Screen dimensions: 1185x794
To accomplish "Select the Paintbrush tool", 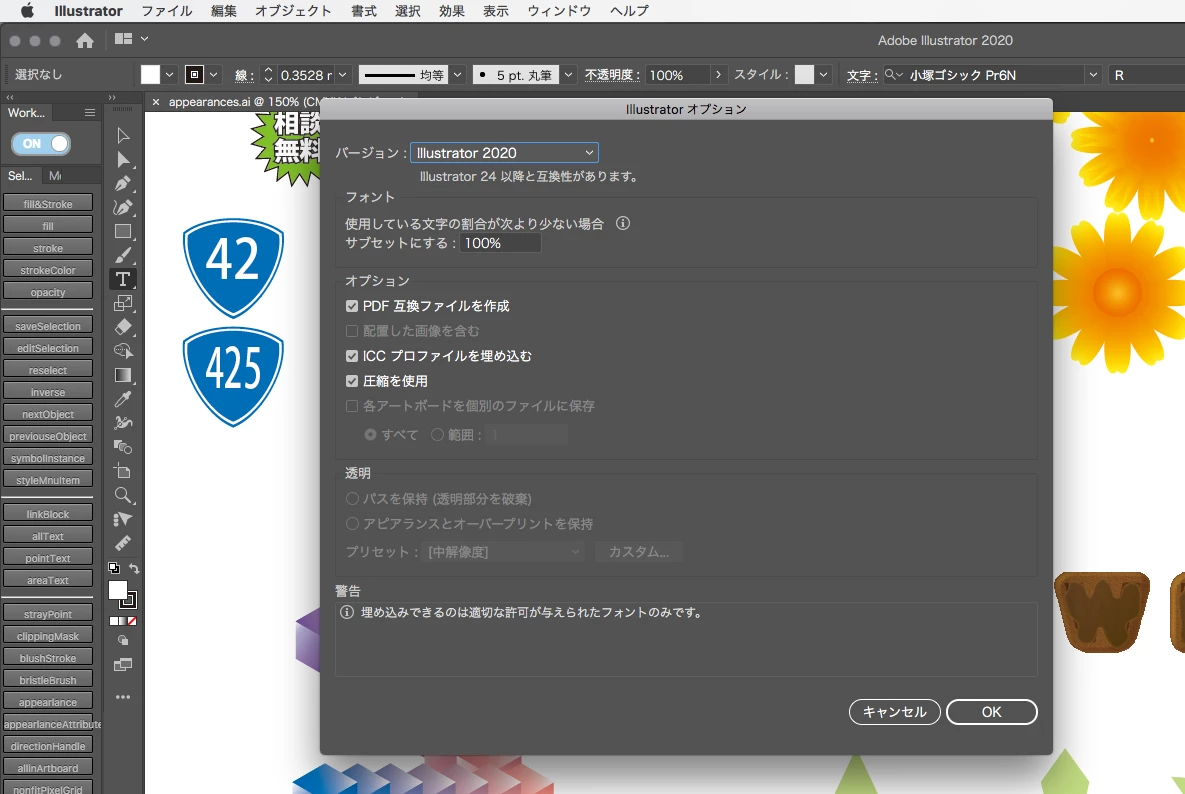I will pyautogui.click(x=123, y=255).
